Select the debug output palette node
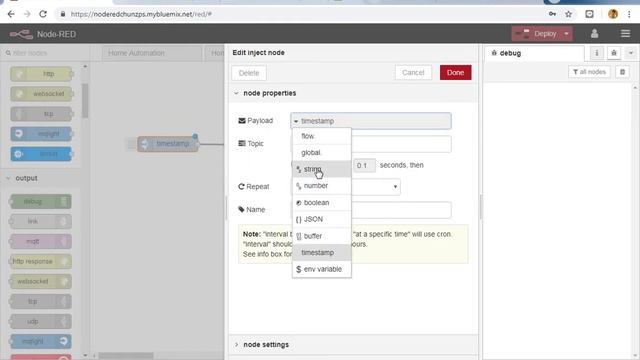This screenshot has width=640, height=360. [40, 201]
